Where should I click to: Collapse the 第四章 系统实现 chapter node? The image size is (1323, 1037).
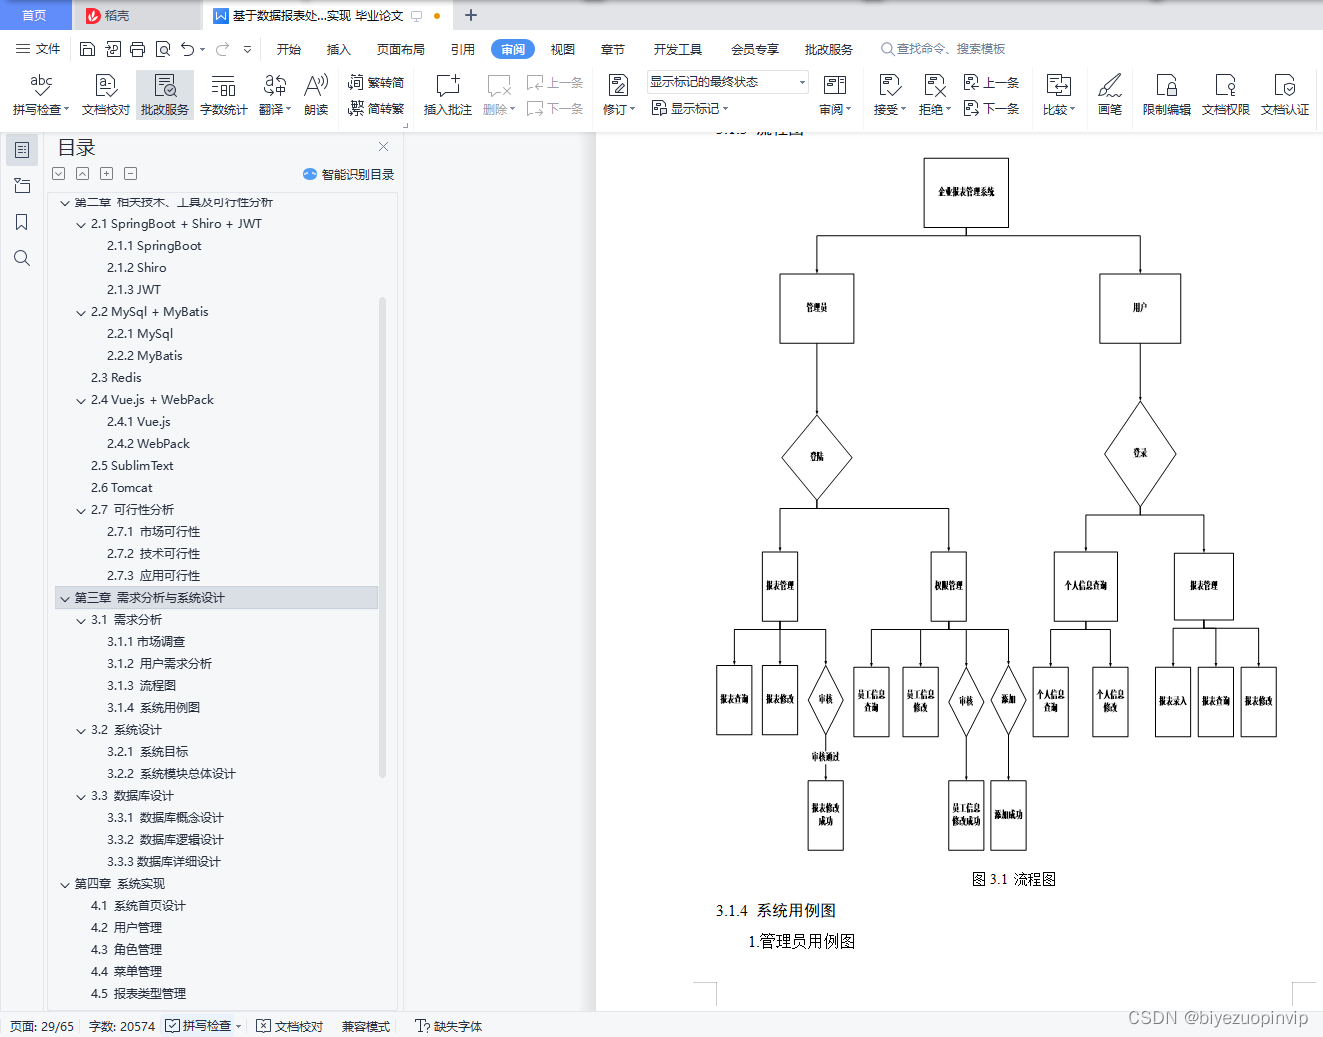65,885
